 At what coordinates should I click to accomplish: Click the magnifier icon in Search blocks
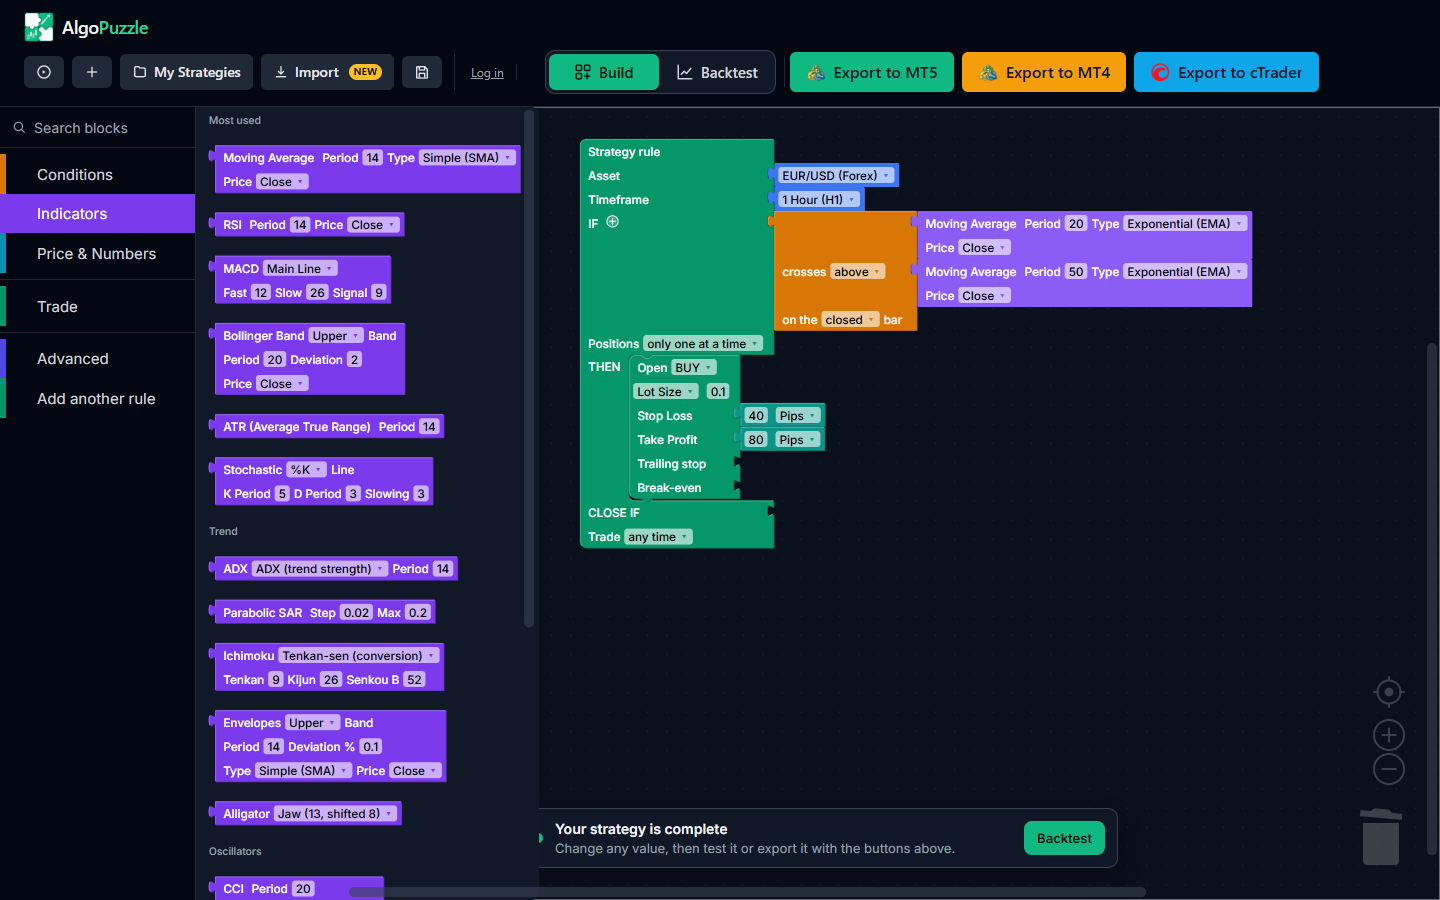19,128
